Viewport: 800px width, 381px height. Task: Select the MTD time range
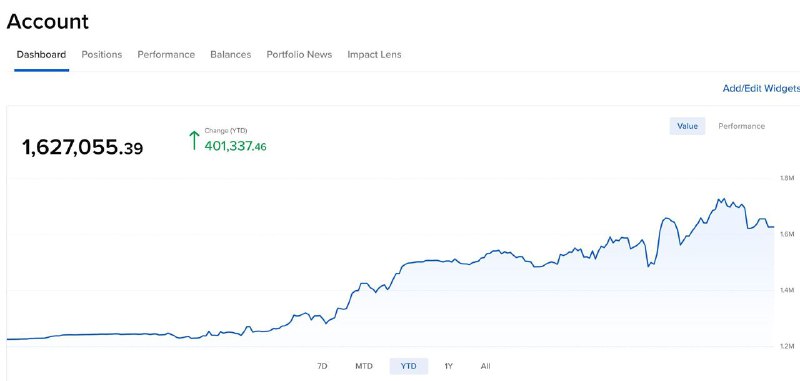(x=364, y=366)
